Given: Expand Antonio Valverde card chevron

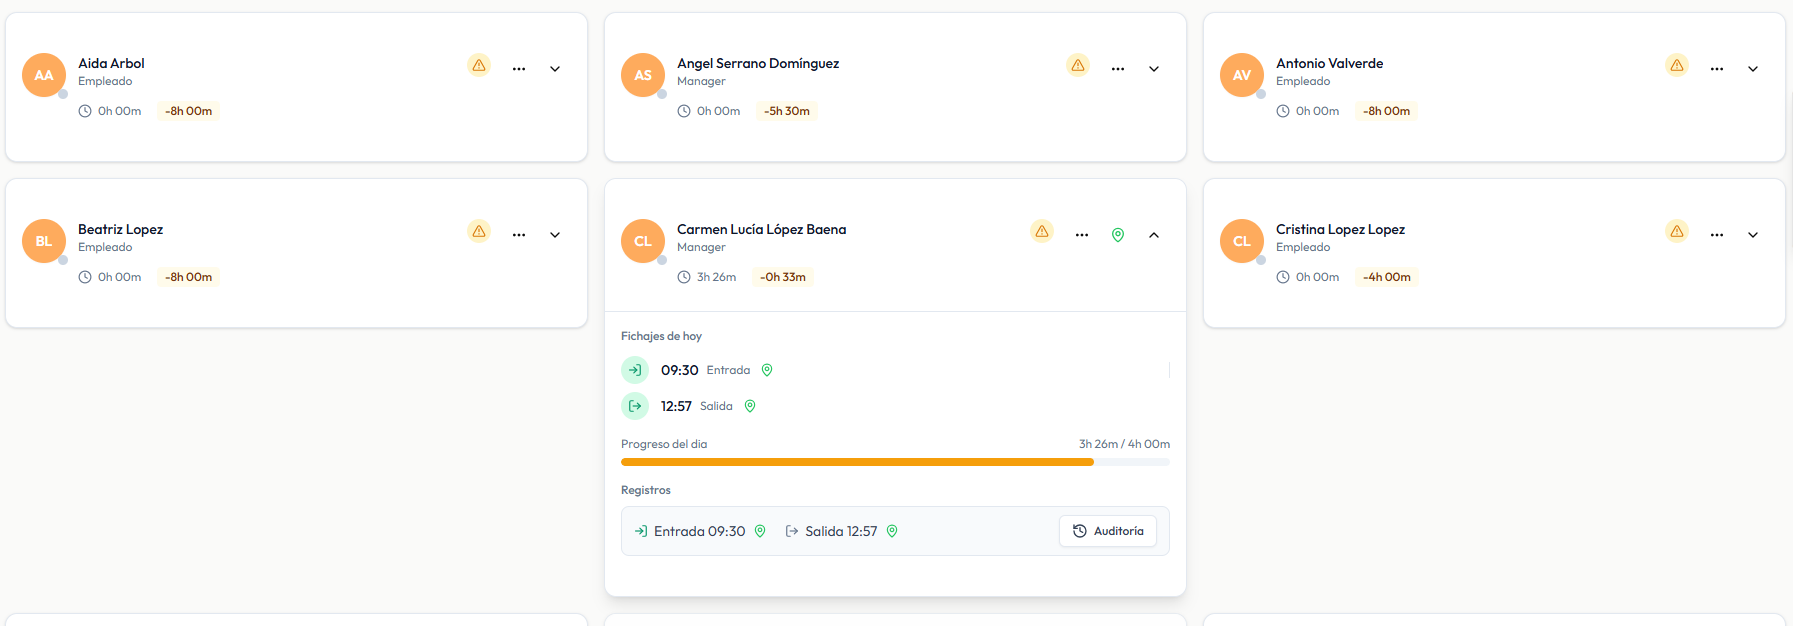Looking at the screenshot, I should pos(1753,69).
